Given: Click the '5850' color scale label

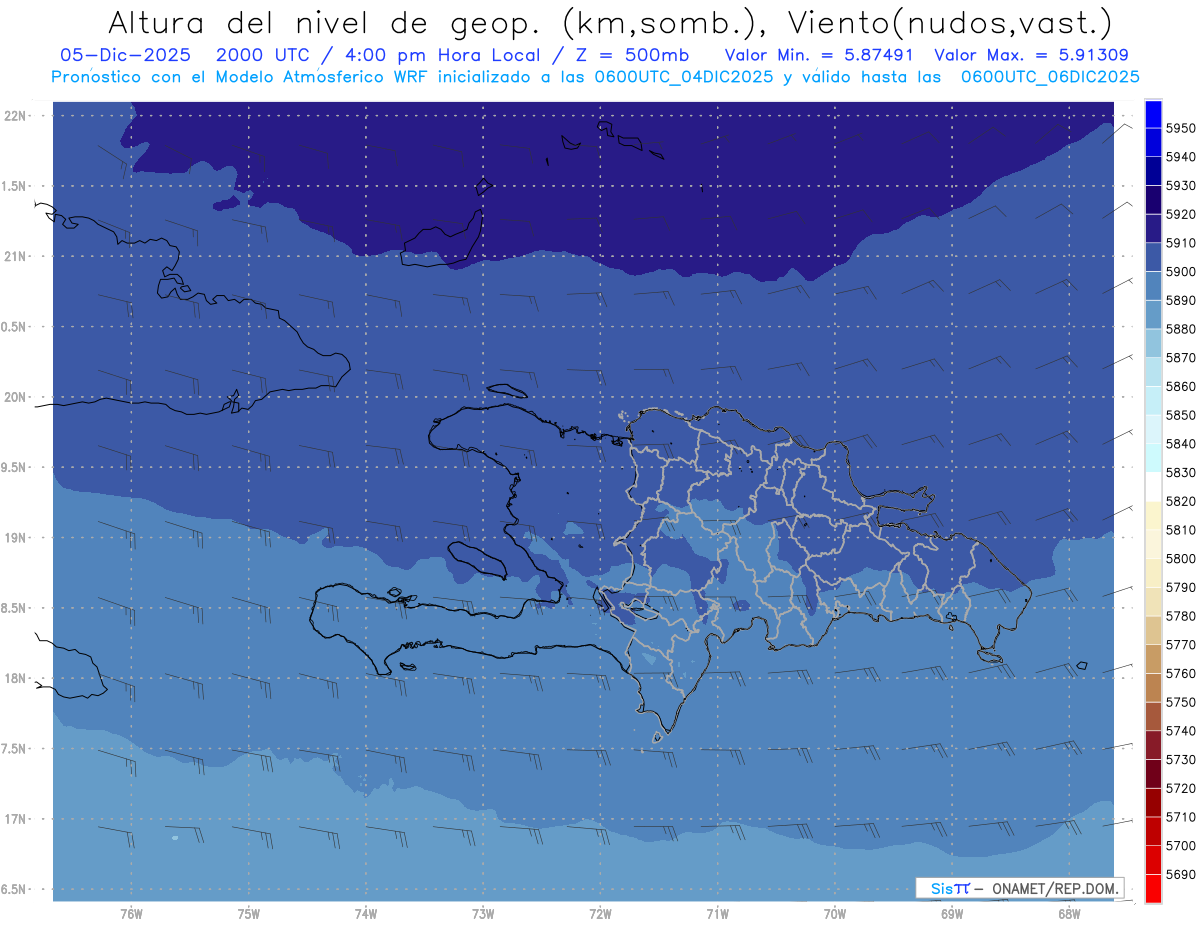Looking at the screenshot, I should point(1181,415).
